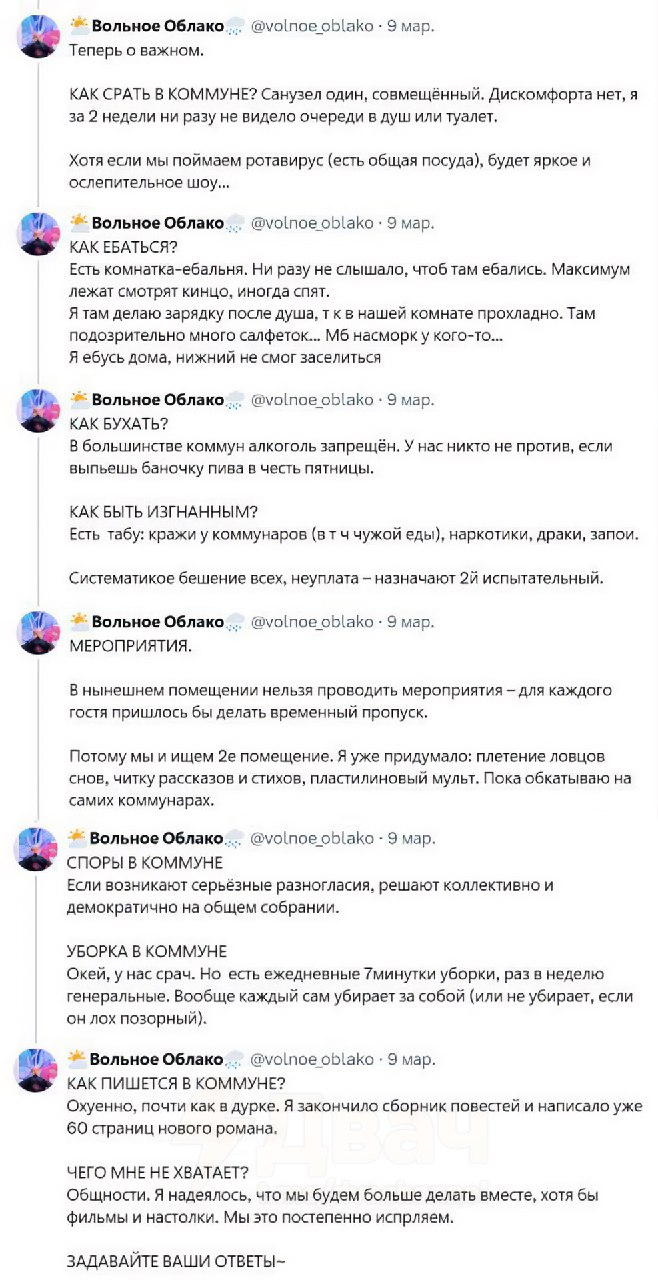Open the "9 мар." timestamp on the "МЕРОПРИЯТИЯ" tweet
This screenshot has width=658, height=1280.
[410, 622]
